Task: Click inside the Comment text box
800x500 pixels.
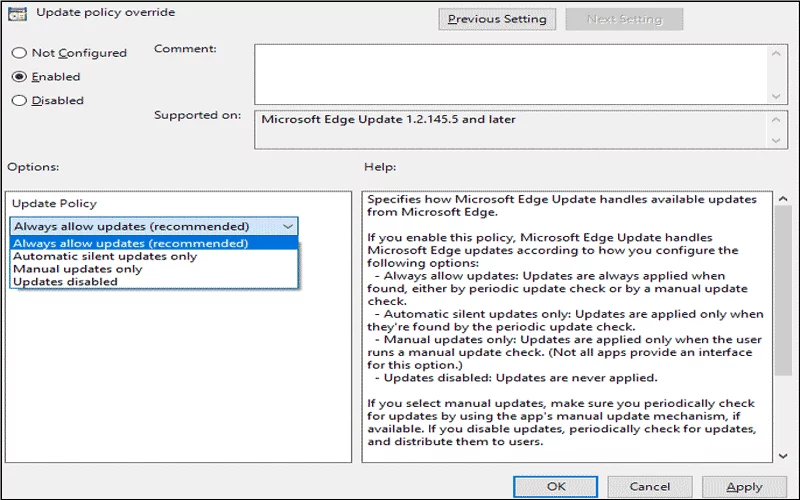Action: 510,74
